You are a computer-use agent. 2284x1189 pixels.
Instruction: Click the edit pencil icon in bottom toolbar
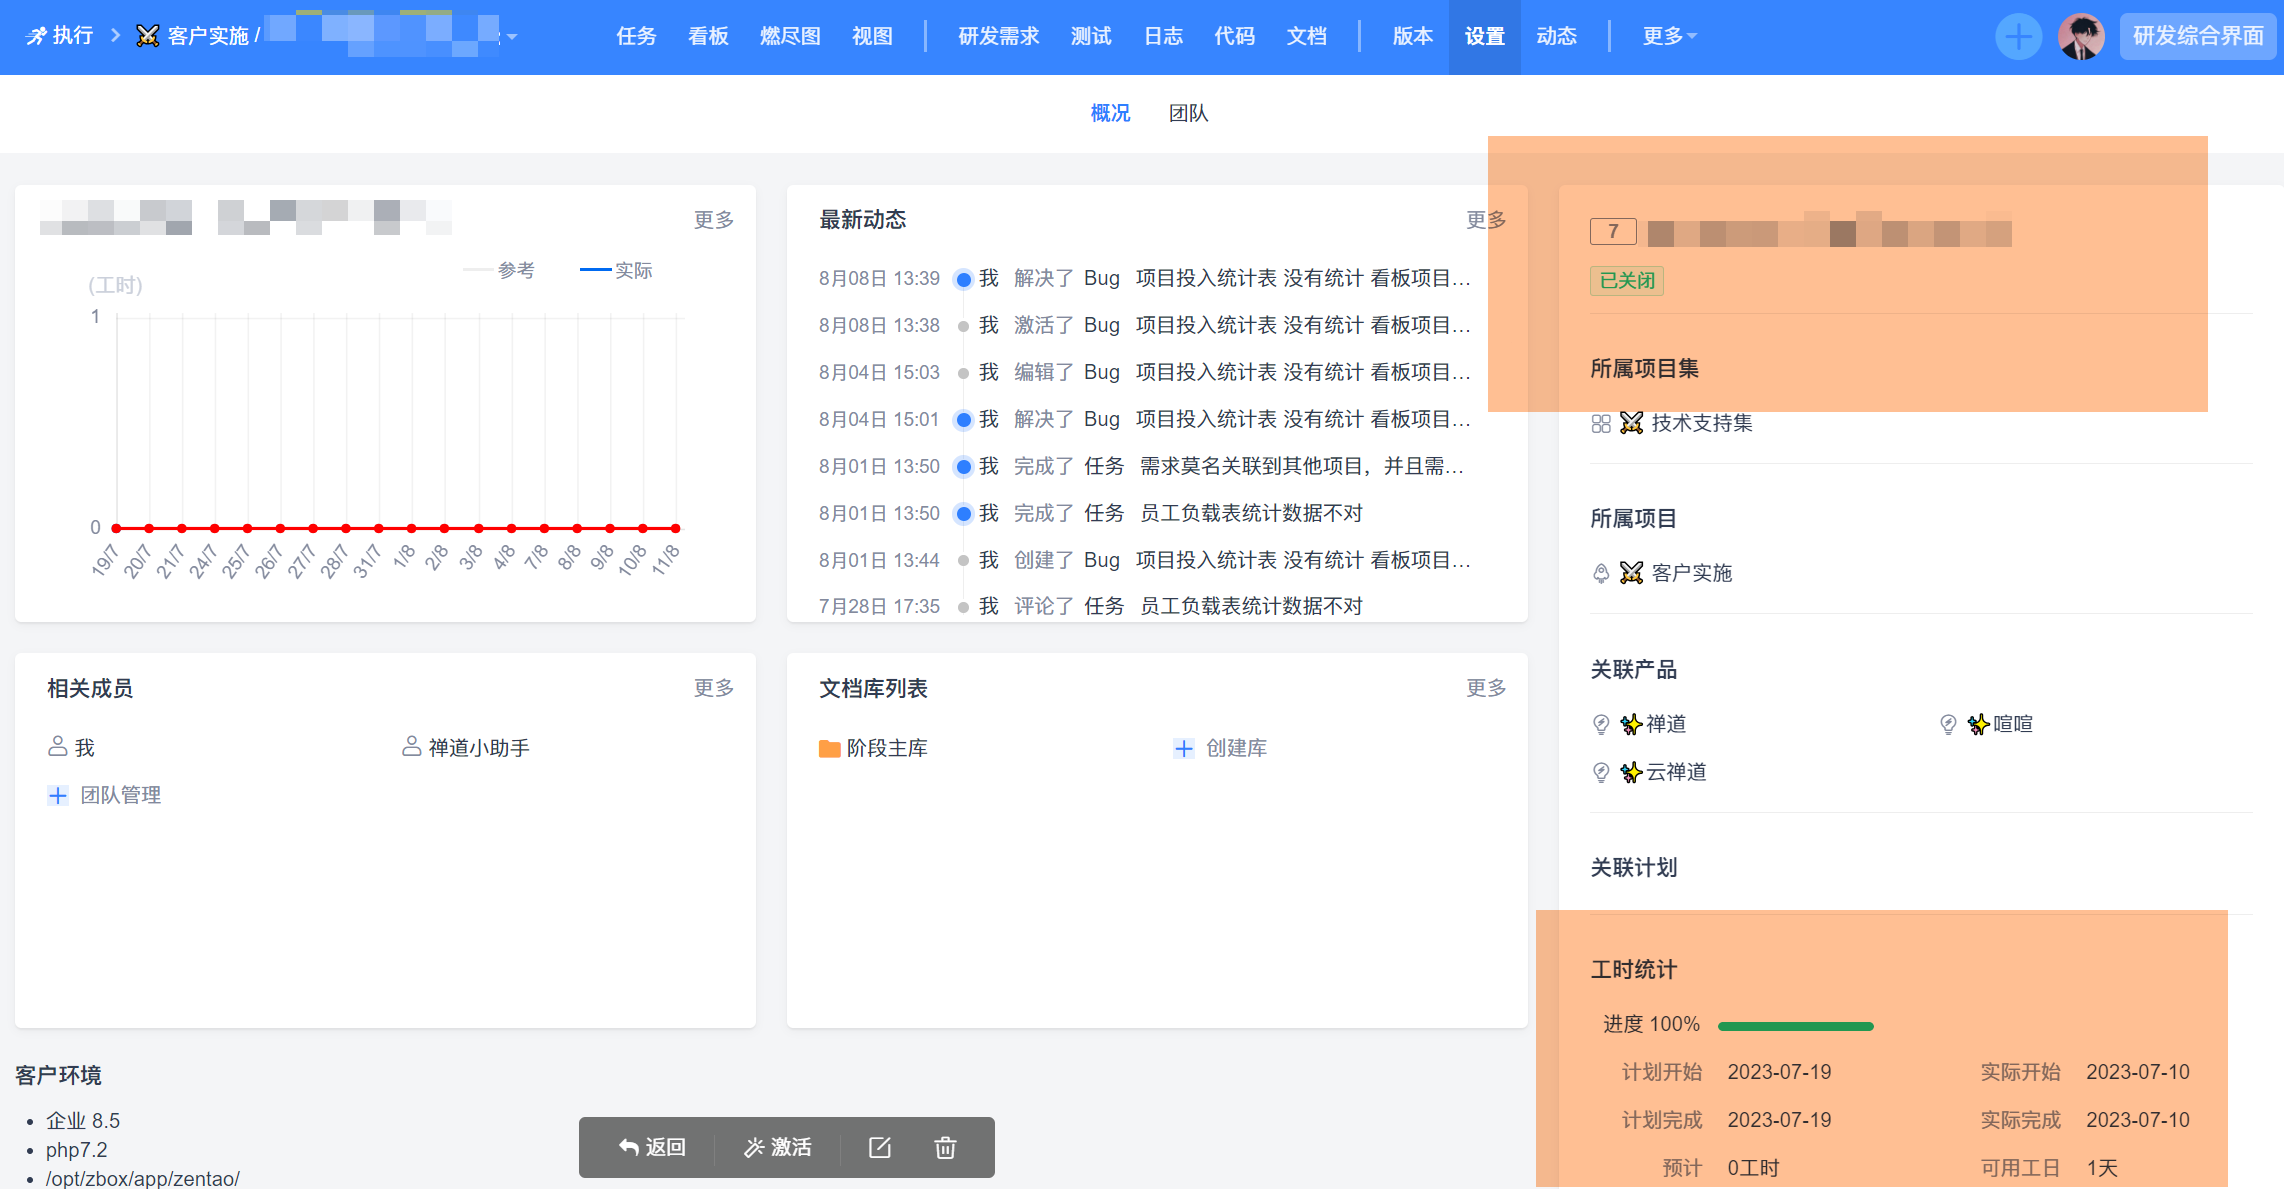(x=880, y=1147)
